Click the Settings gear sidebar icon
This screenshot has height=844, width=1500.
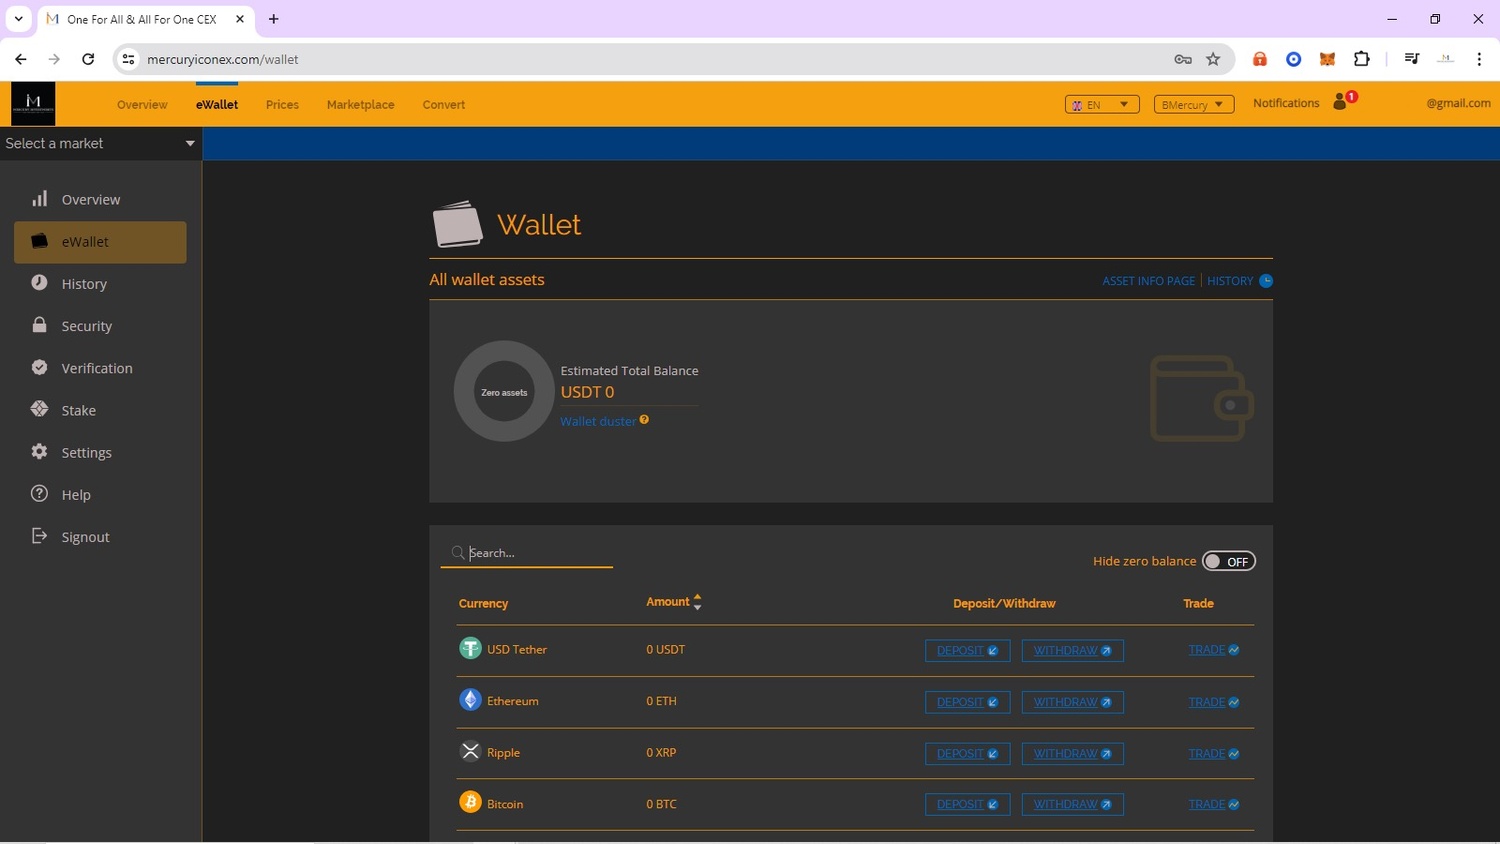point(39,451)
